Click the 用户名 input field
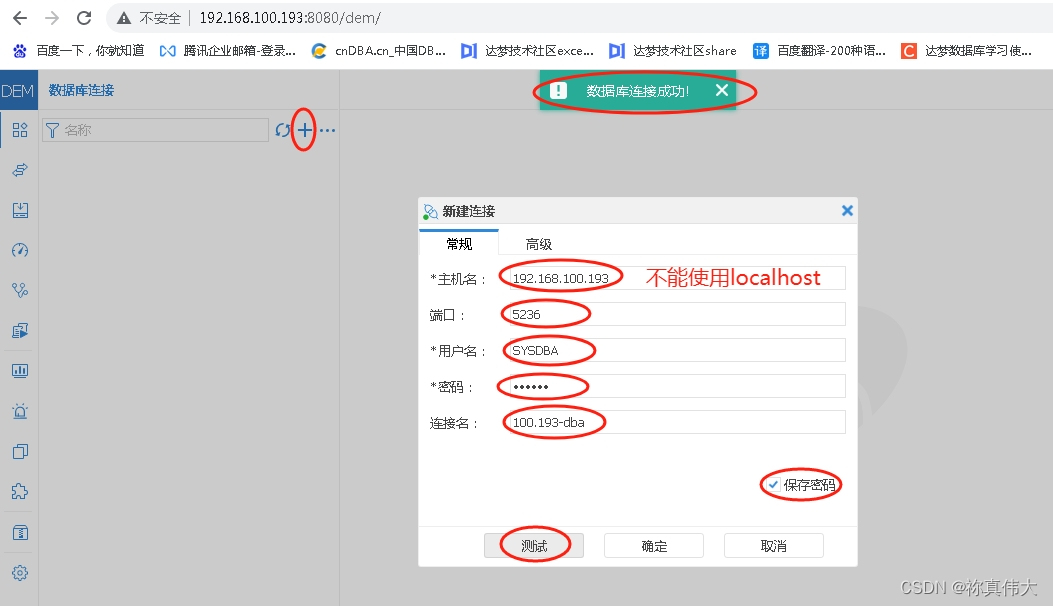The image size is (1053, 606). pos(677,351)
